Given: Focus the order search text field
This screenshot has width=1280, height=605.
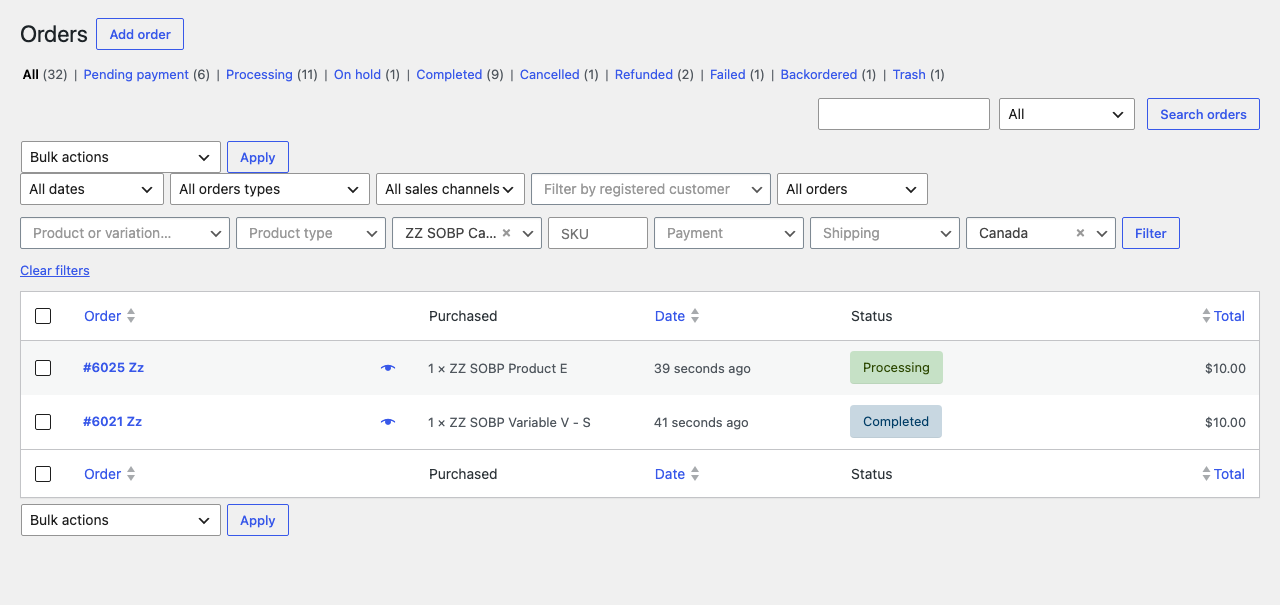Looking at the screenshot, I should (904, 114).
